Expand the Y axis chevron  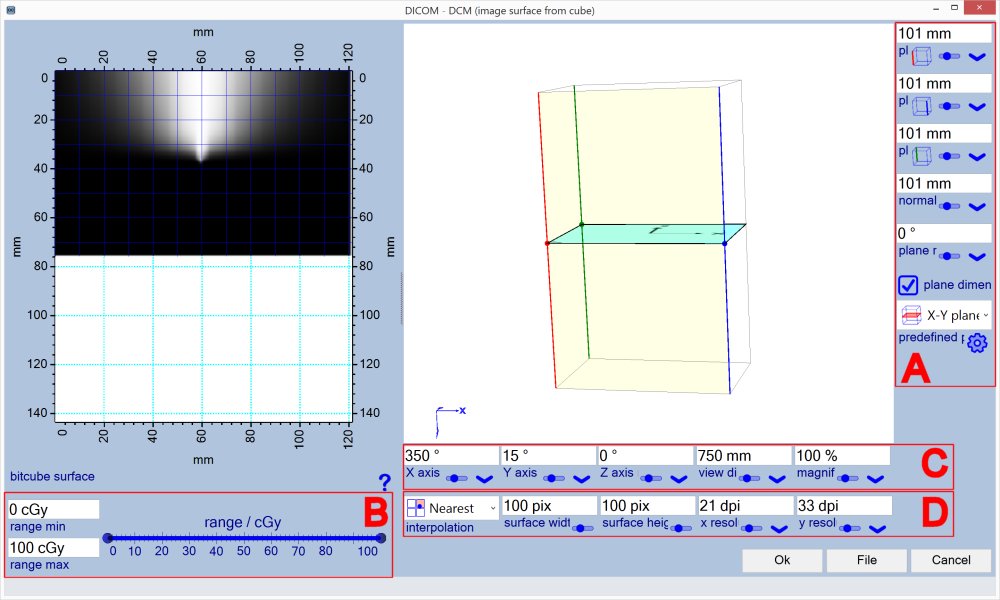click(x=583, y=478)
